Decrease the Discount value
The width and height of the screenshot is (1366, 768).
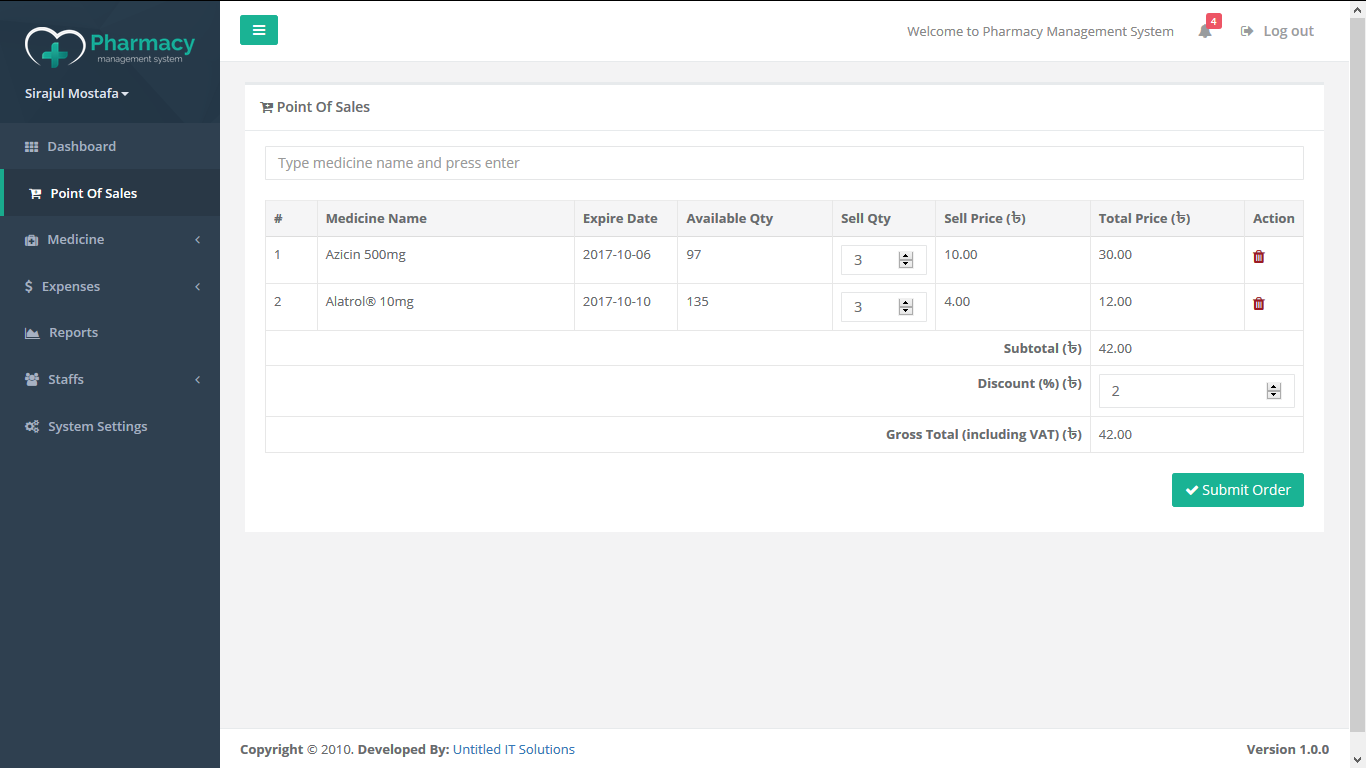1274,395
